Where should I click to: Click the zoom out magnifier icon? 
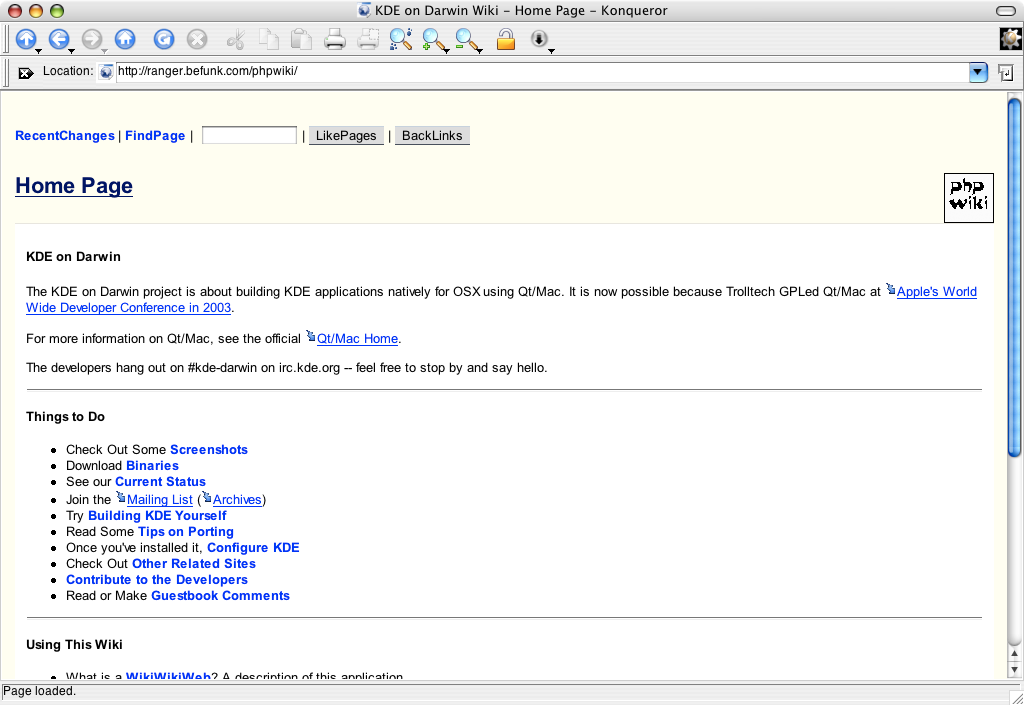pyautogui.click(x=466, y=39)
